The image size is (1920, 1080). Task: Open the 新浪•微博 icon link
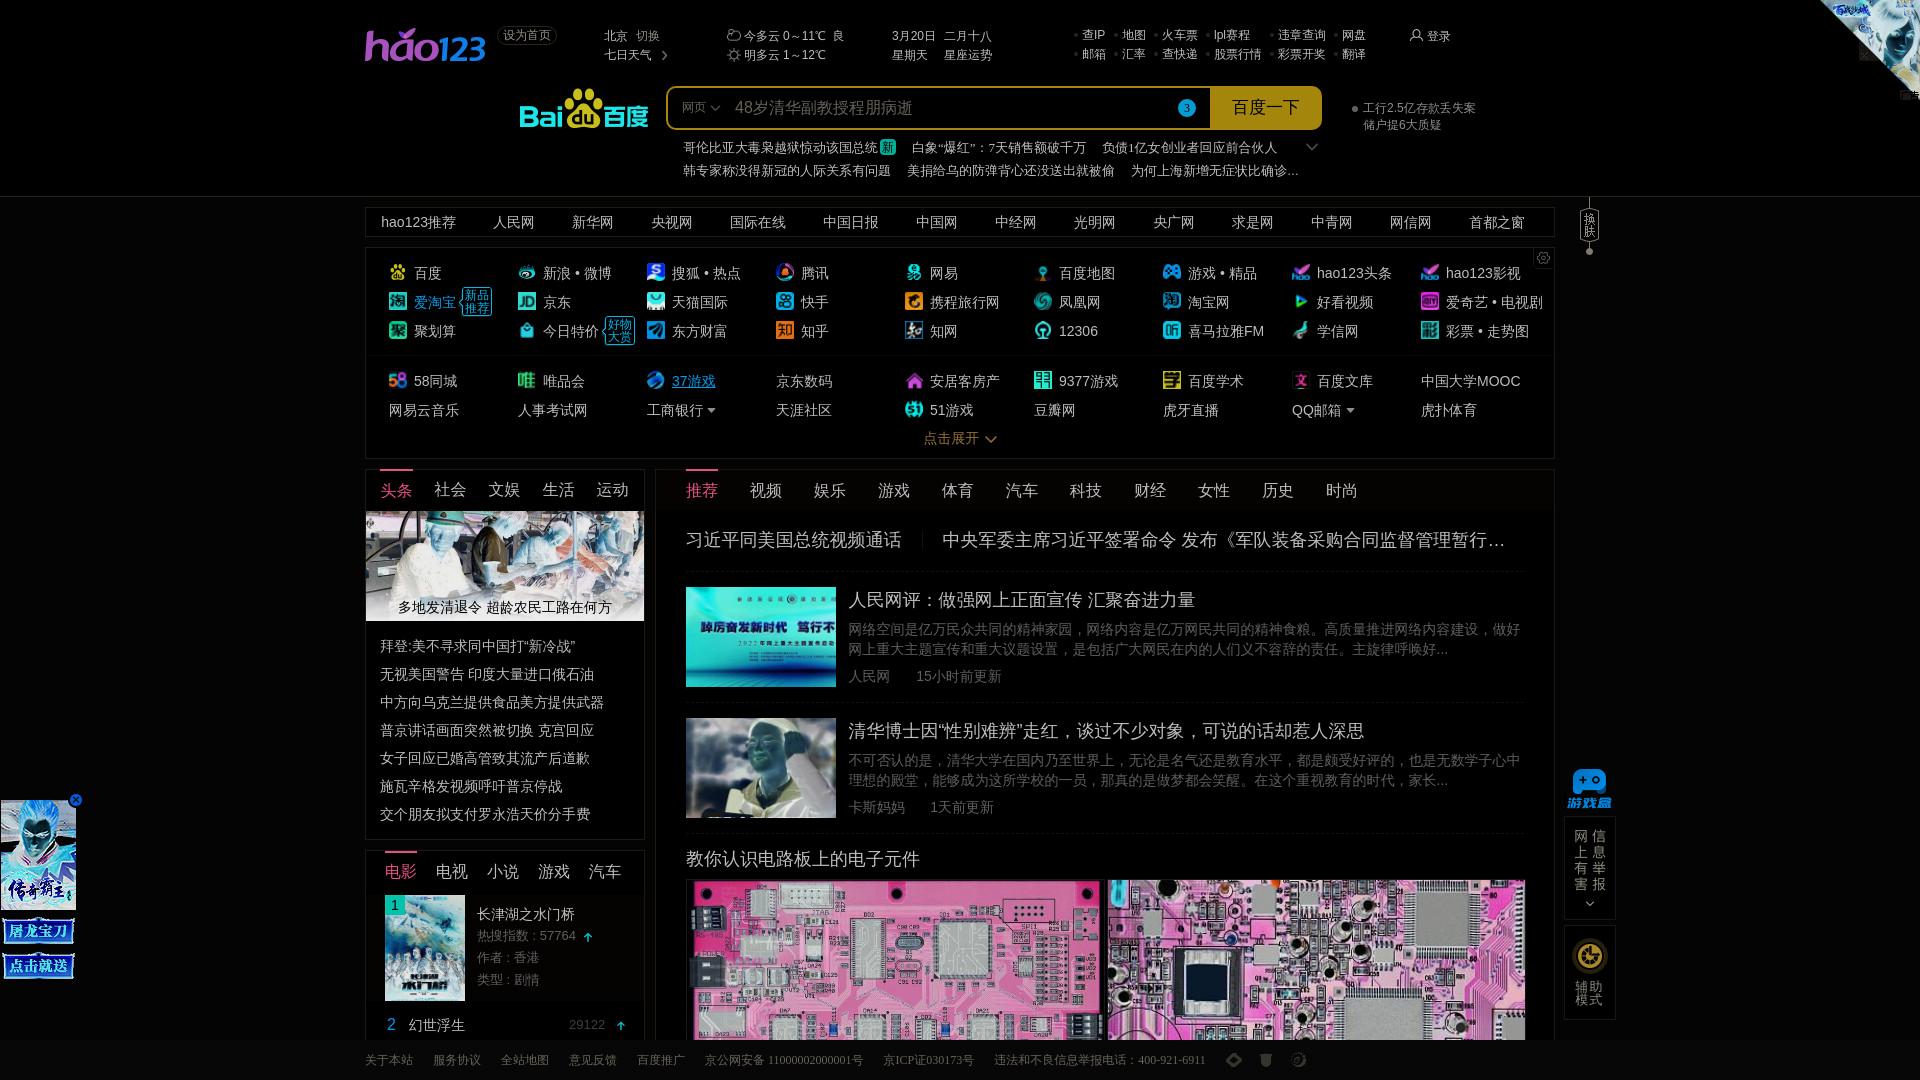(527, 273)
